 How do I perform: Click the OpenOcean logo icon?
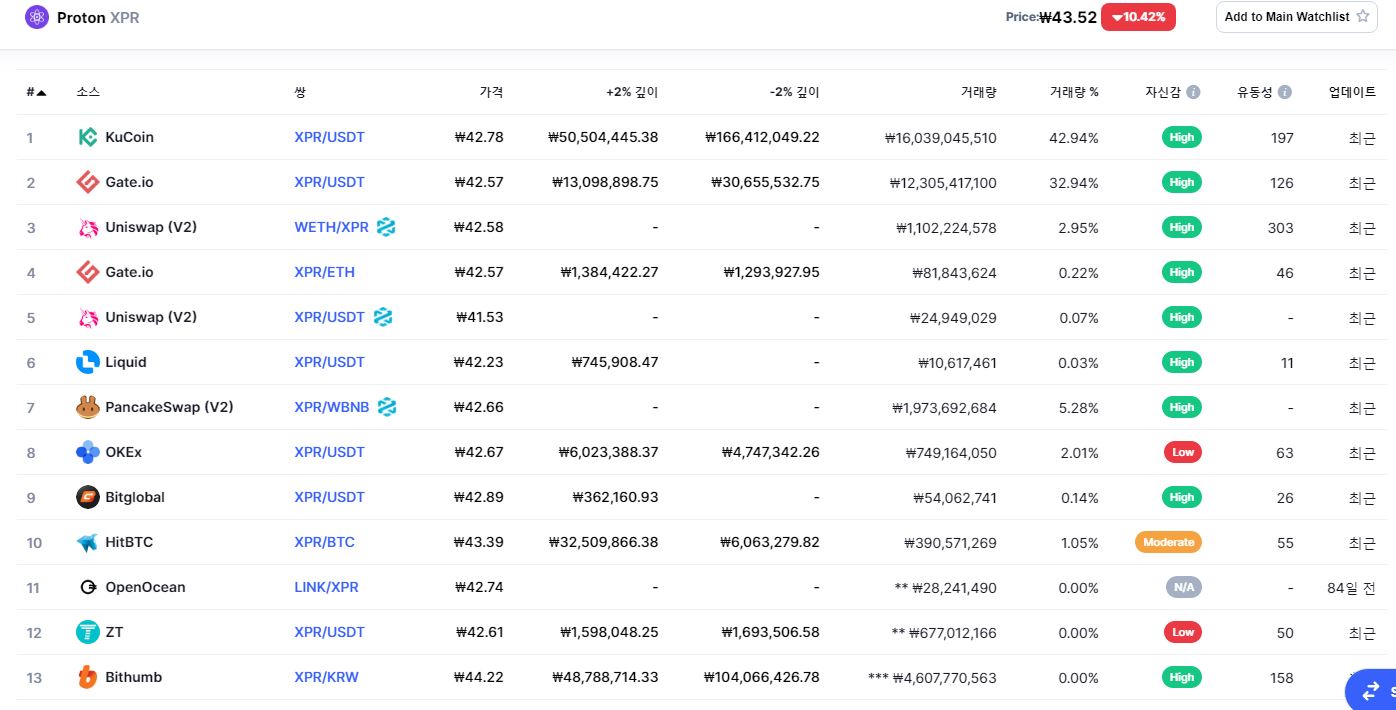88,587
